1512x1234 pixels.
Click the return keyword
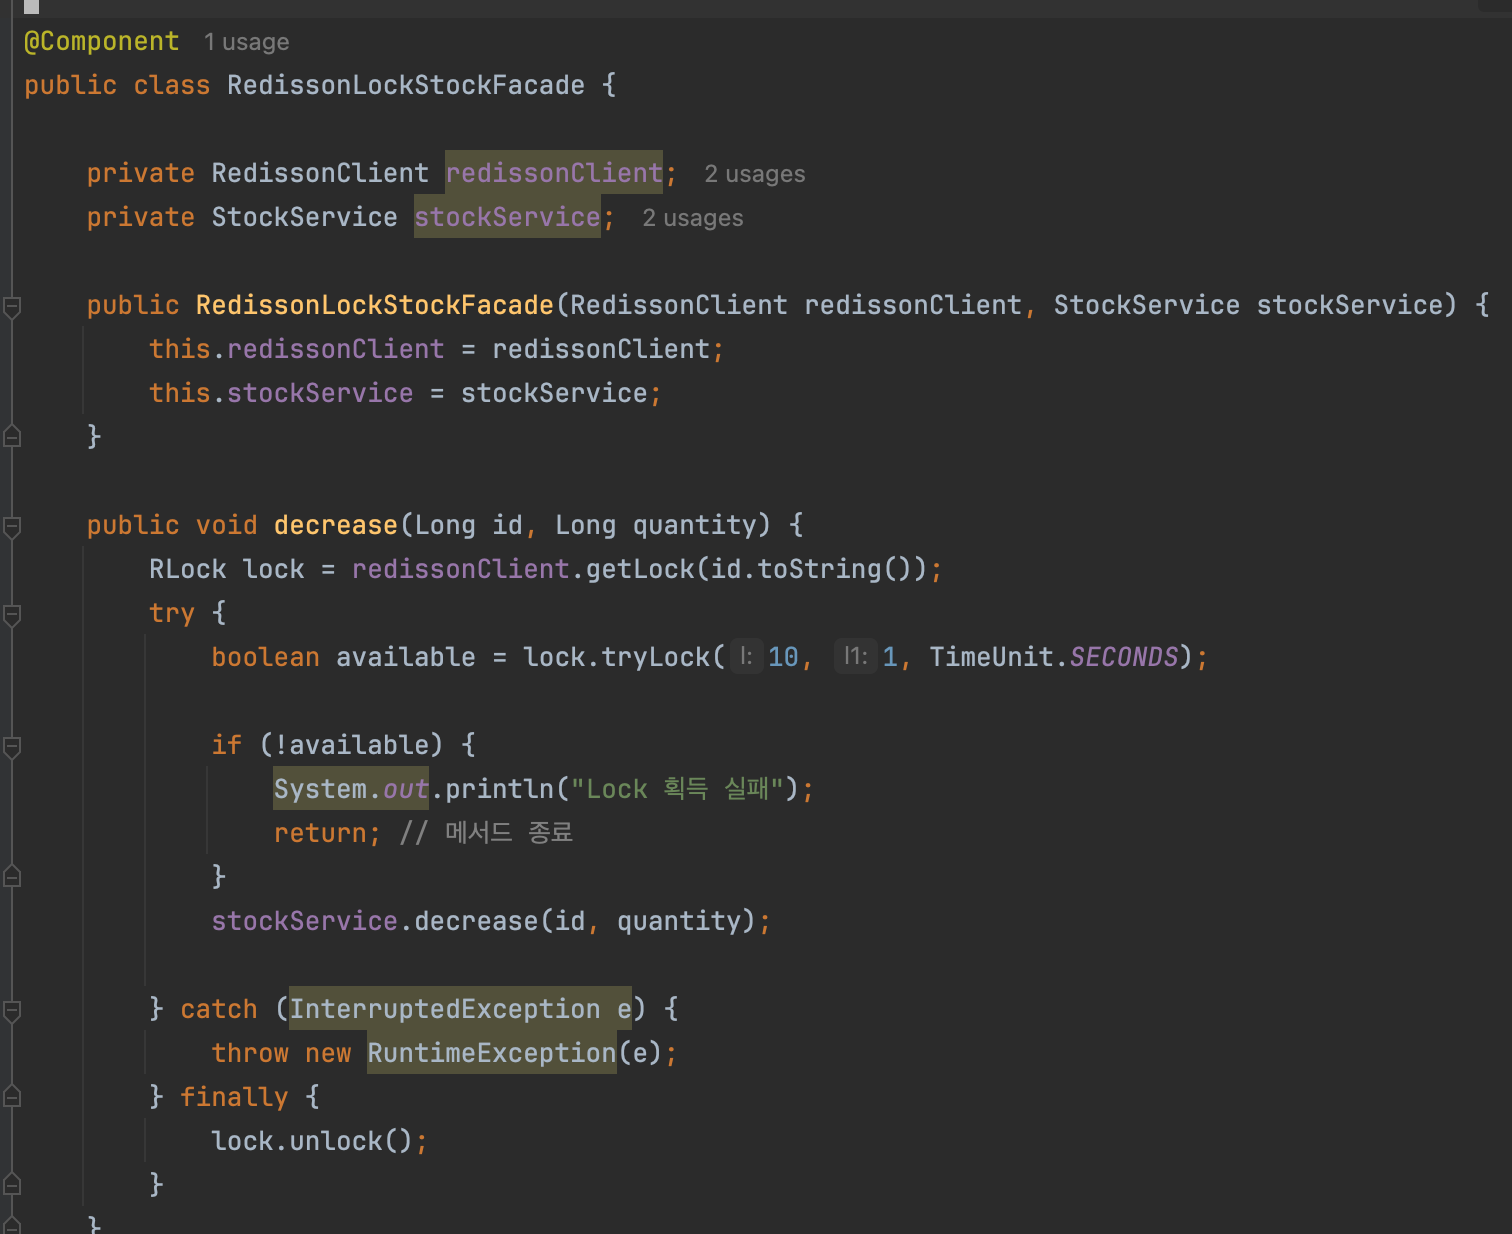click(x=319, y=833)
